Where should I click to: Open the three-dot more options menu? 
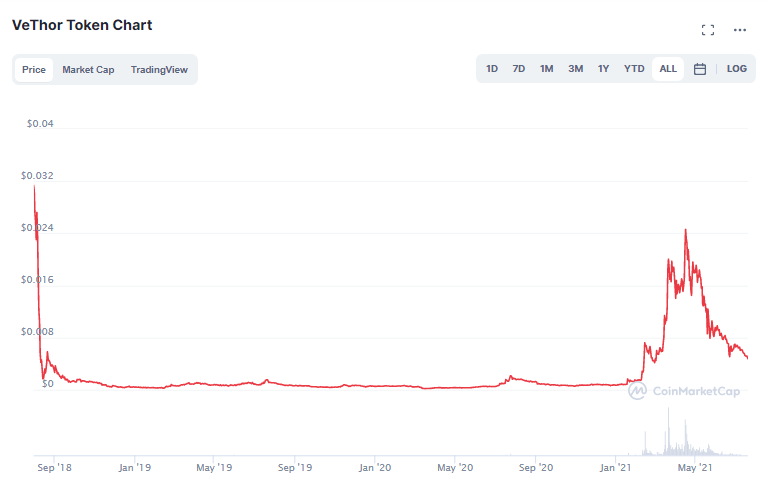pyautogui.click(x=740, y=30)
